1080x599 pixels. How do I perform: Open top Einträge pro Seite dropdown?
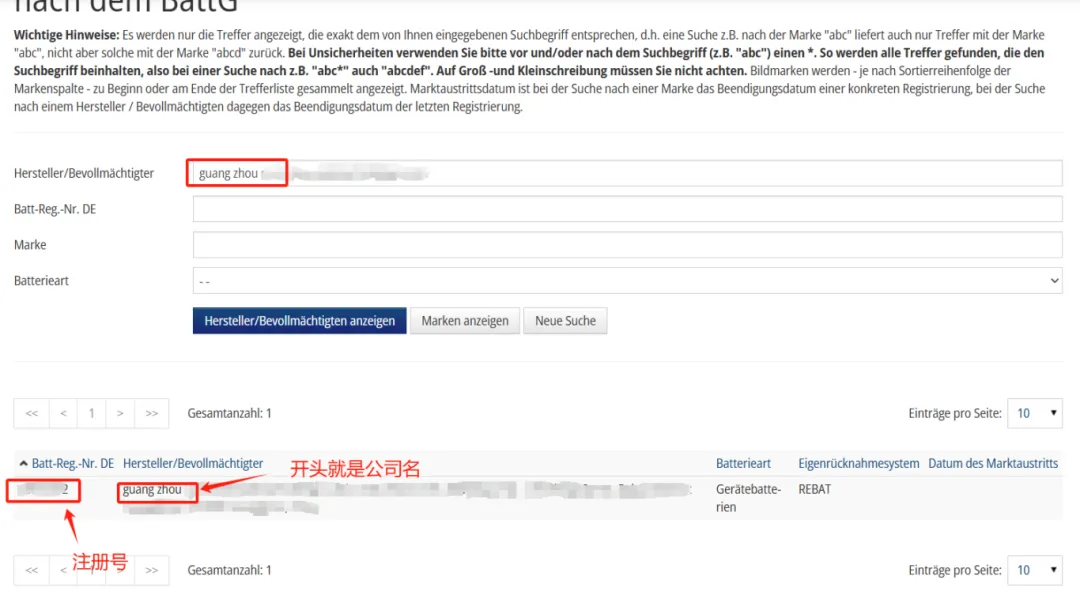click(1035, 413)
